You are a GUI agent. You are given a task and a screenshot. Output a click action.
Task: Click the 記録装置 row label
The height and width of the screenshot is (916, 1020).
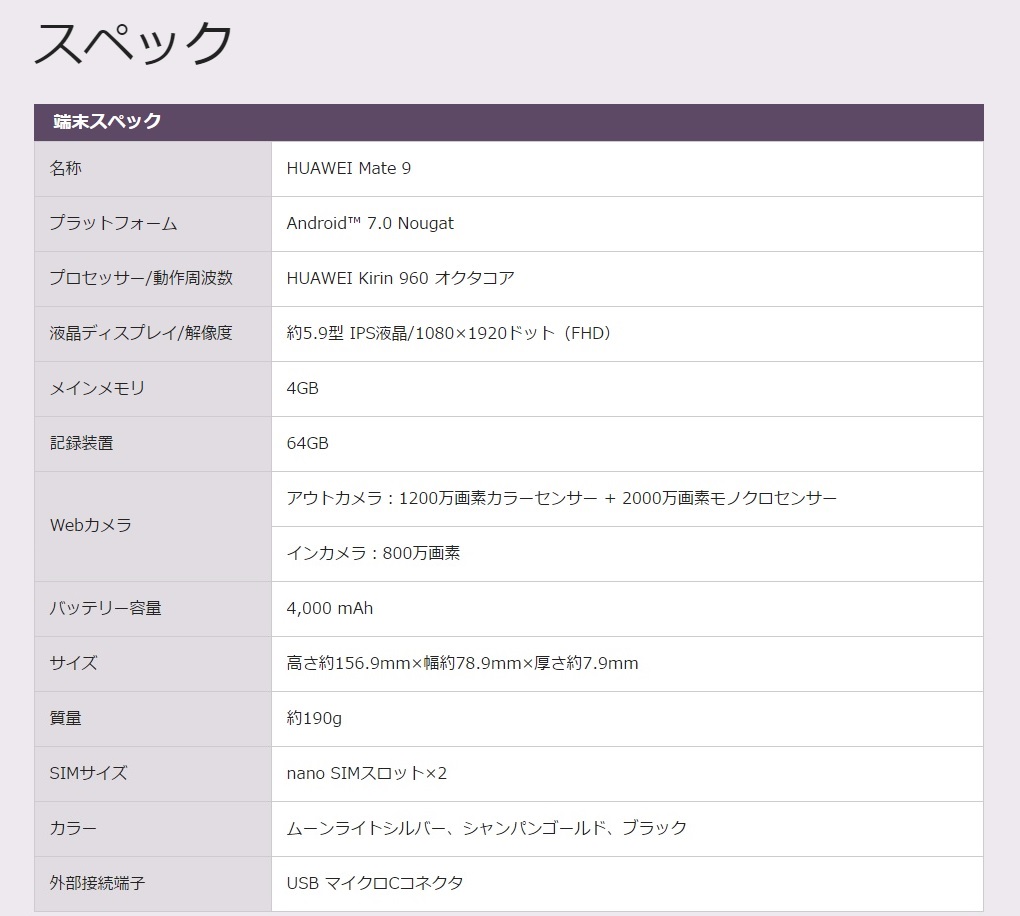81,443
